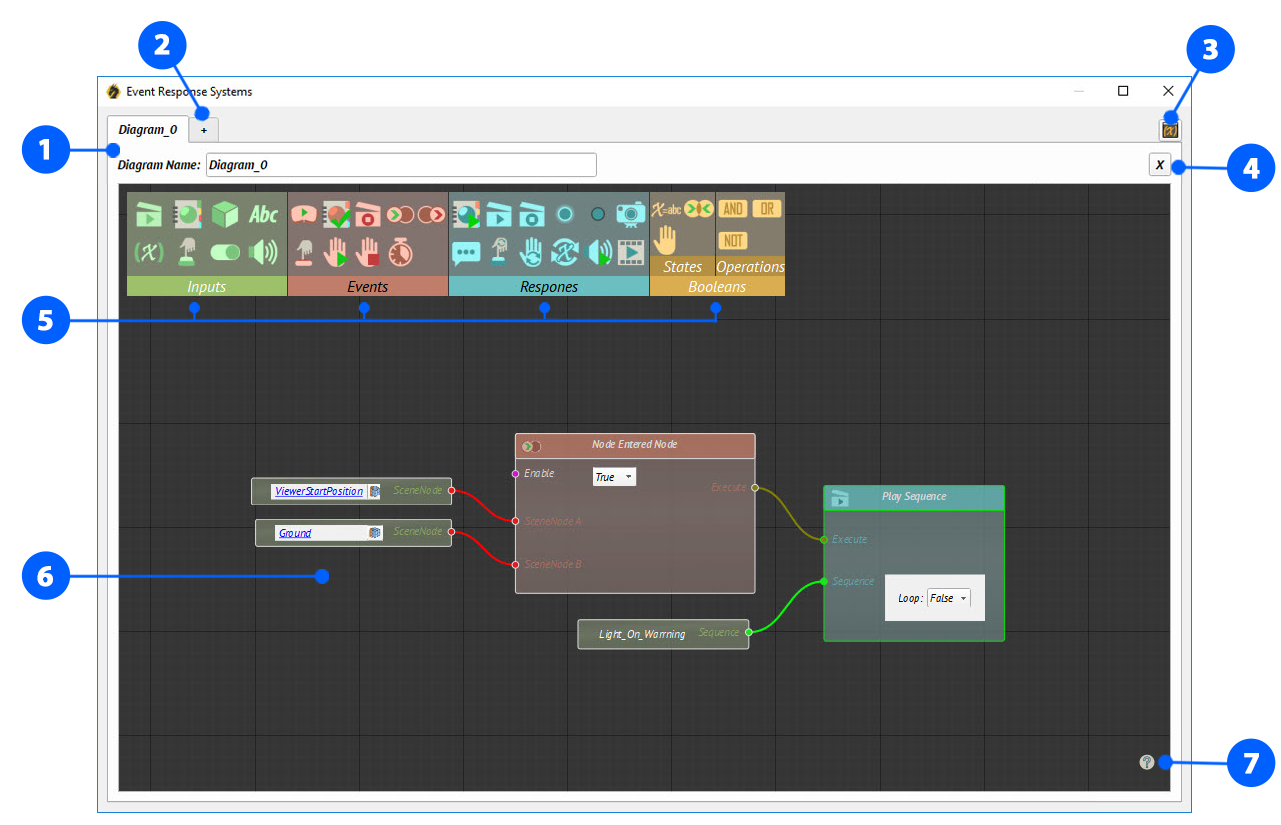Click into the Diagram Name field

pos(401,165)
